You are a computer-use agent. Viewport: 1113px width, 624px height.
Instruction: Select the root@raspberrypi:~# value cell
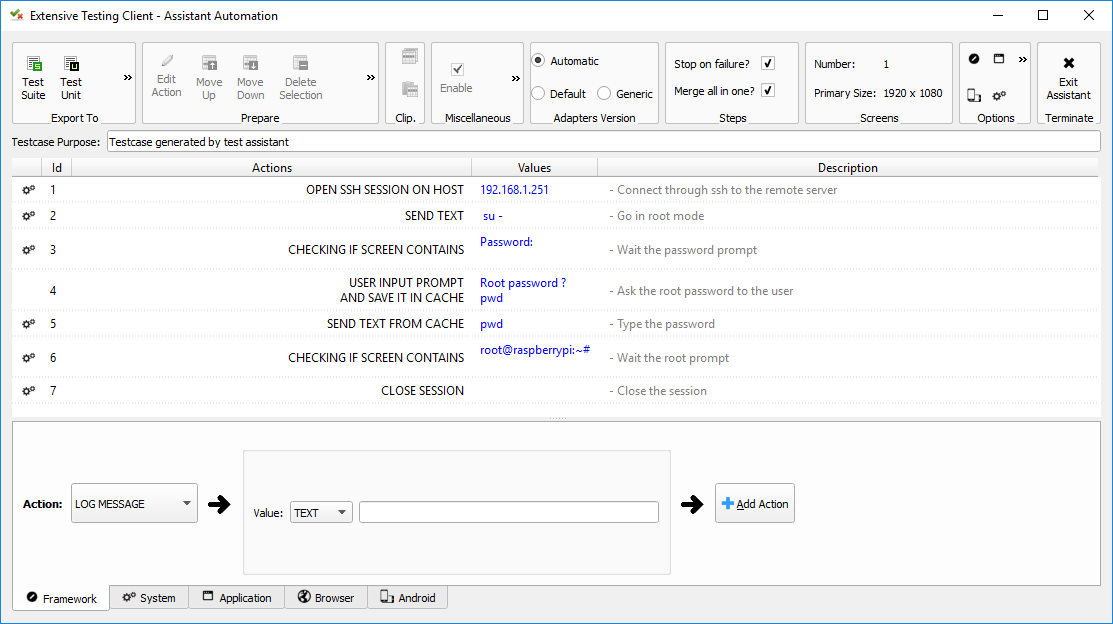click(534, 350)
